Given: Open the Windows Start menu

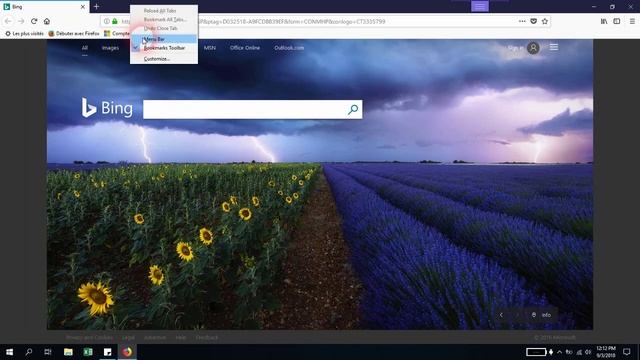Looking at the screenshot, I should tap(9, 352).
